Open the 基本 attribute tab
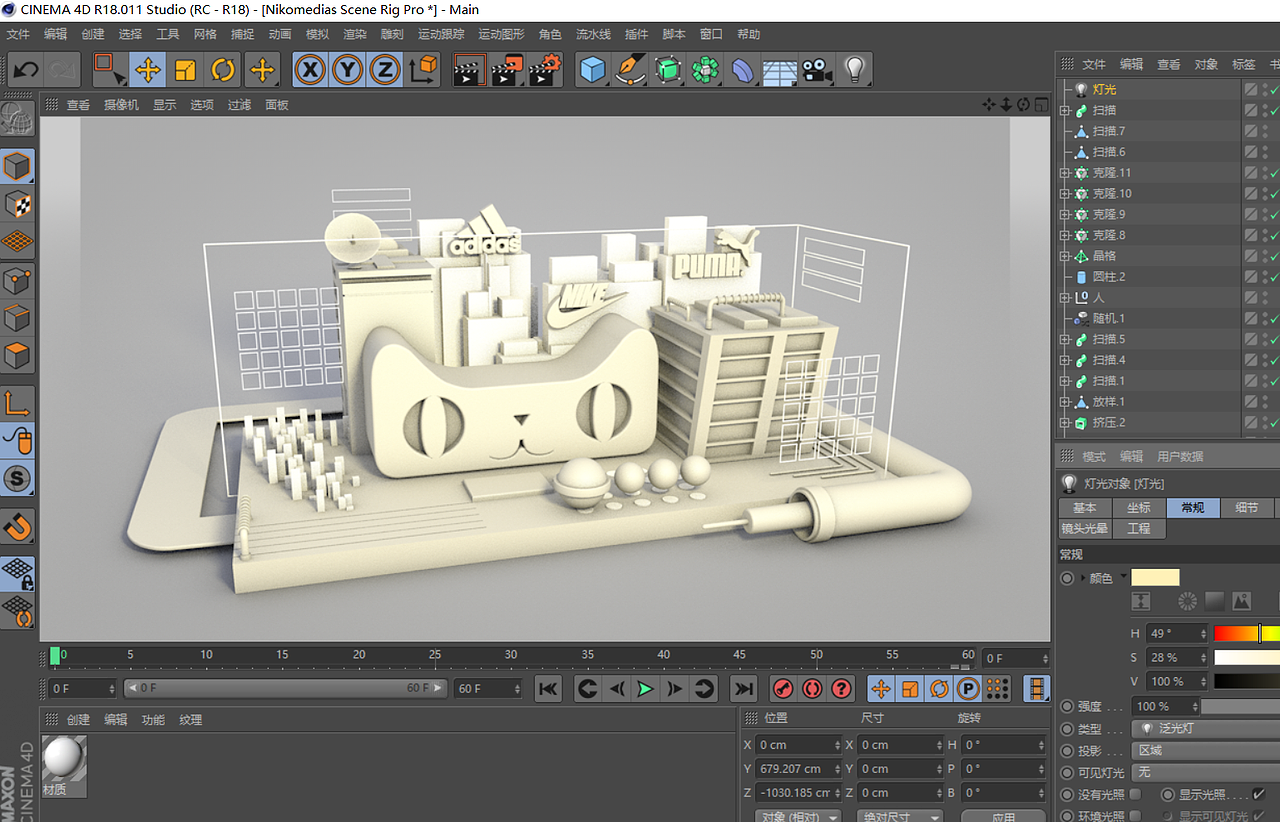Screen dimensions: 1280x822 click(x=1085, y=507)
